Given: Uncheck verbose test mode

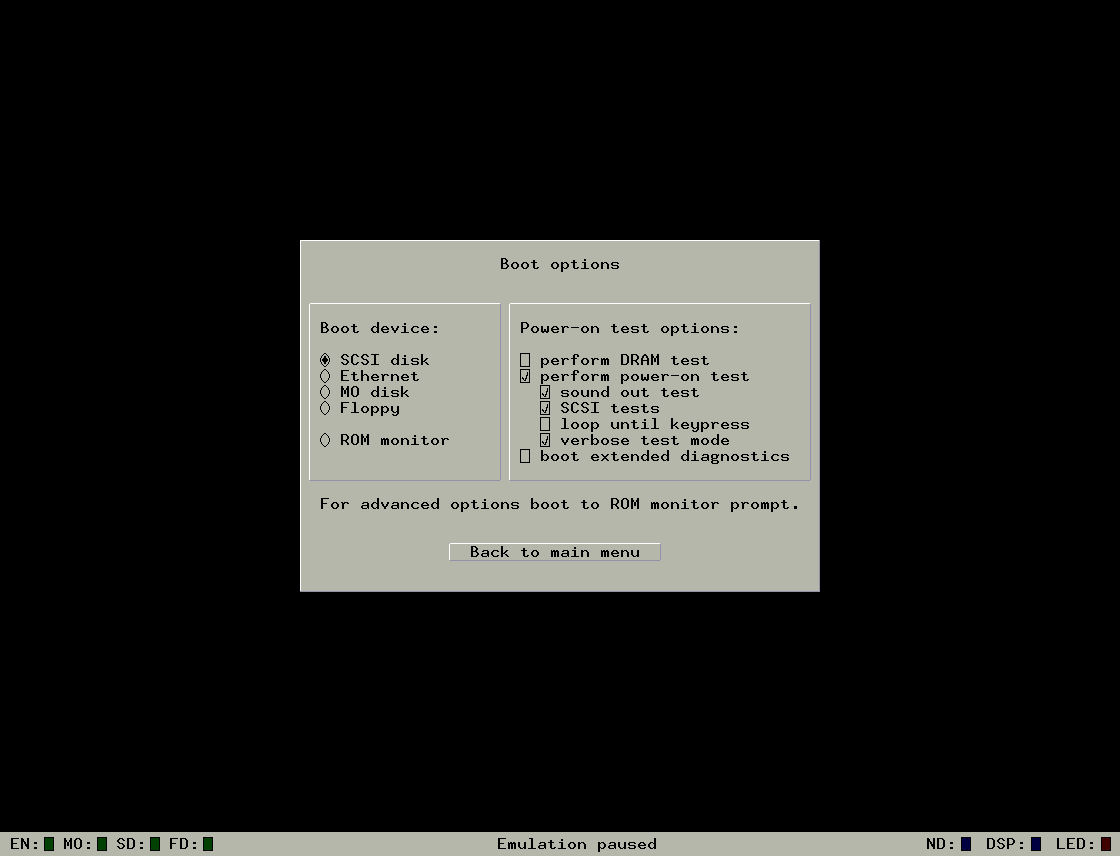Looking at the screenshot, I should (546, 439).
